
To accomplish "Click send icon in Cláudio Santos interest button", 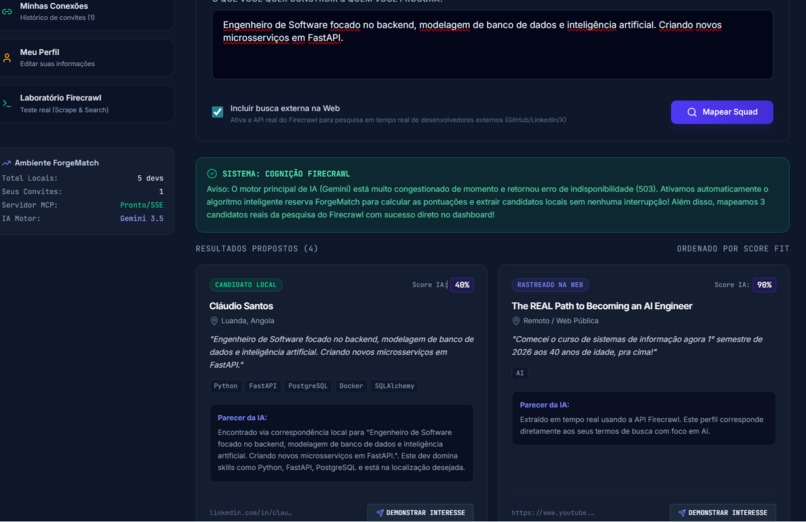I will tap(380, 513).
